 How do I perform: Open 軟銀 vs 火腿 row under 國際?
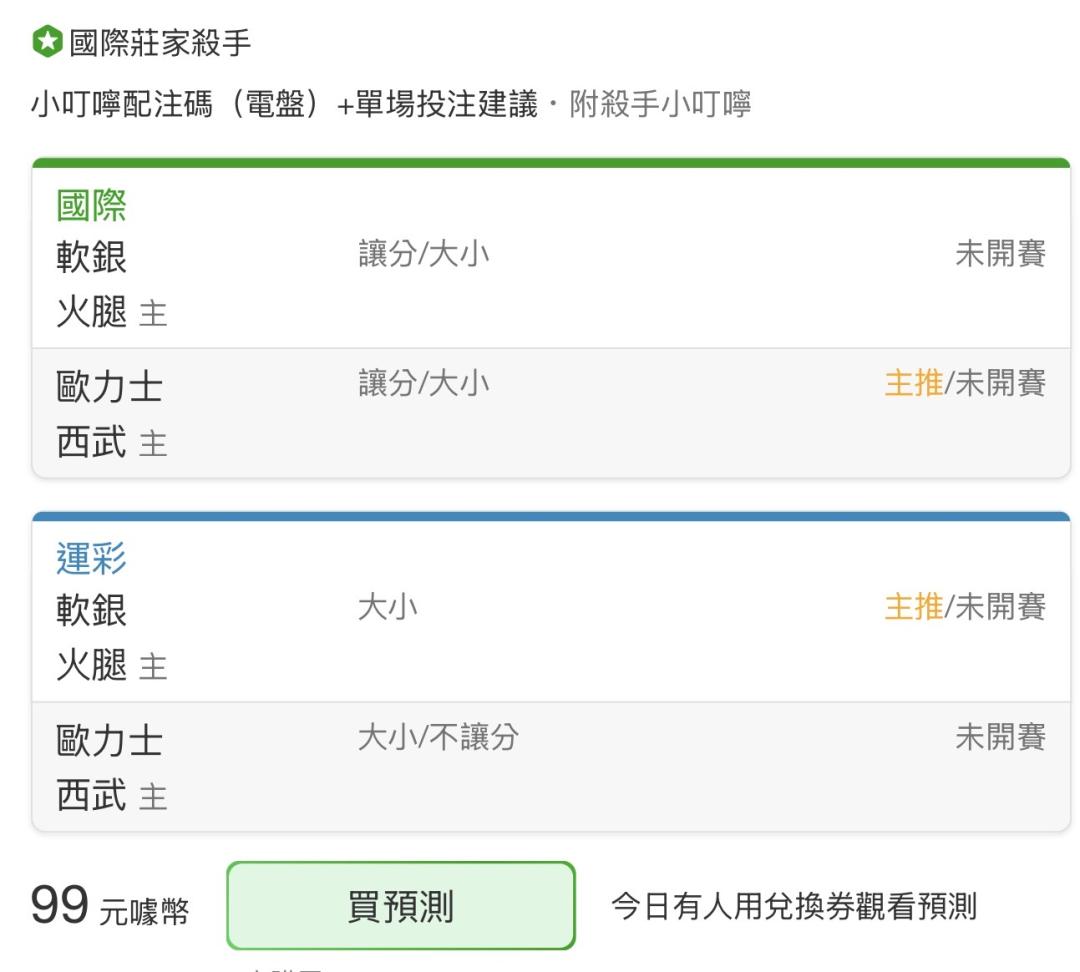tap(551, 284)
